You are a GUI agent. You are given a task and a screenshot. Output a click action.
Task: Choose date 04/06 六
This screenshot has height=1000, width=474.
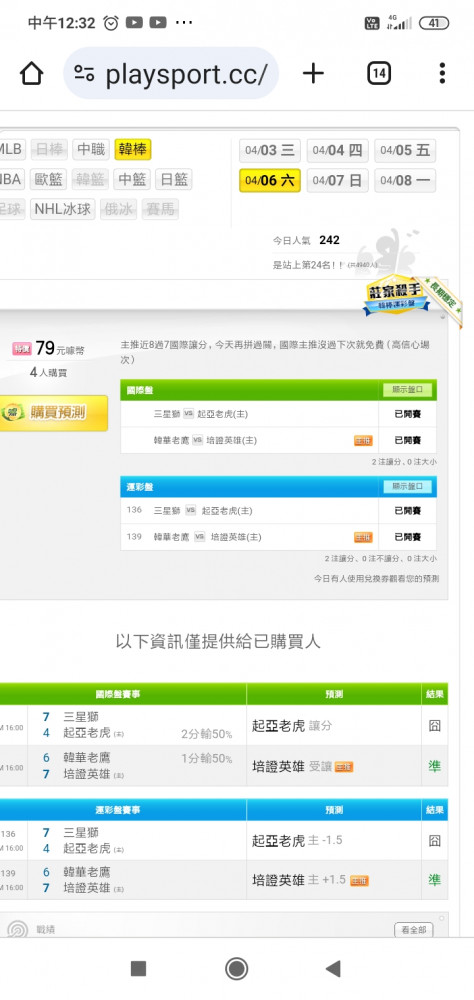pyautogui.click(x=270, y=180)
